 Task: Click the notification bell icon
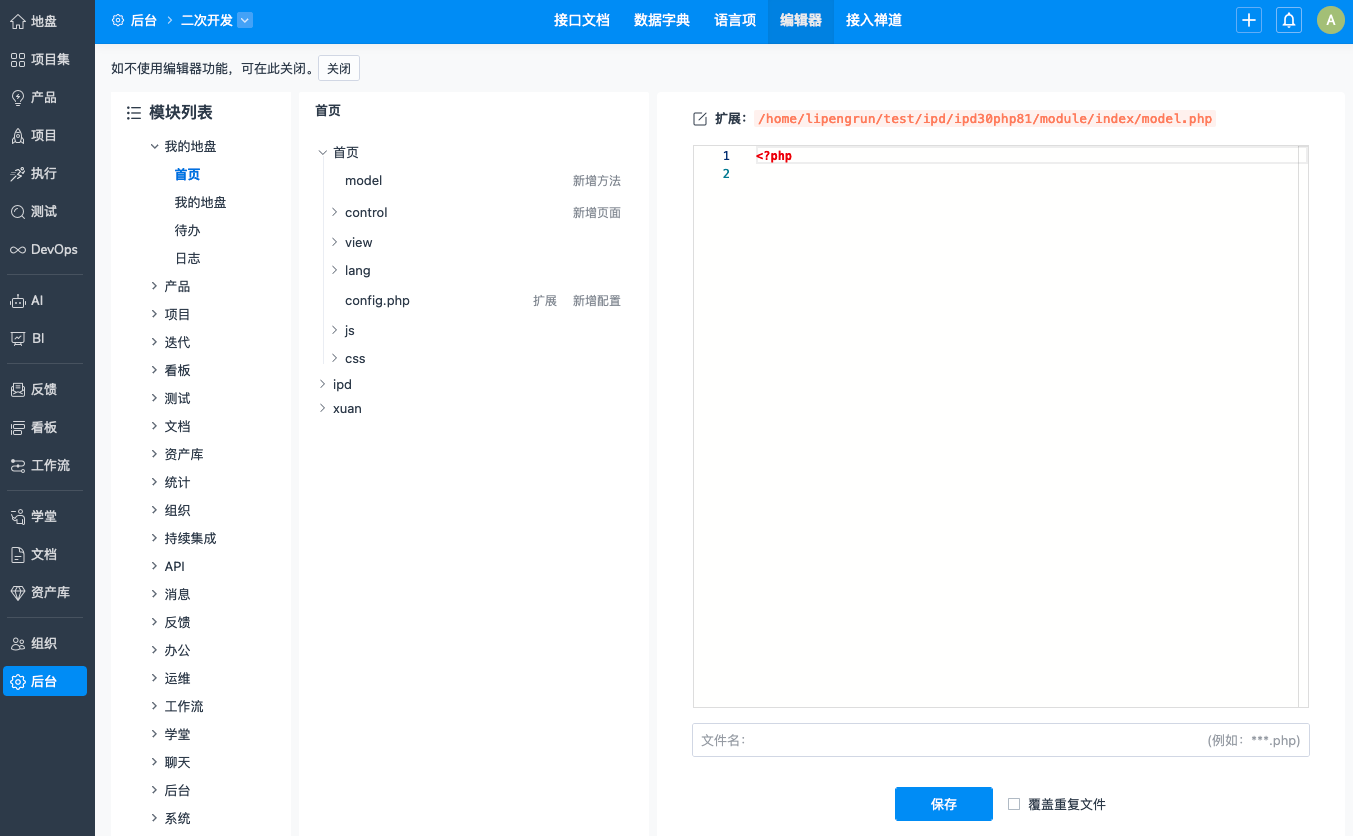pos(1289,20)
